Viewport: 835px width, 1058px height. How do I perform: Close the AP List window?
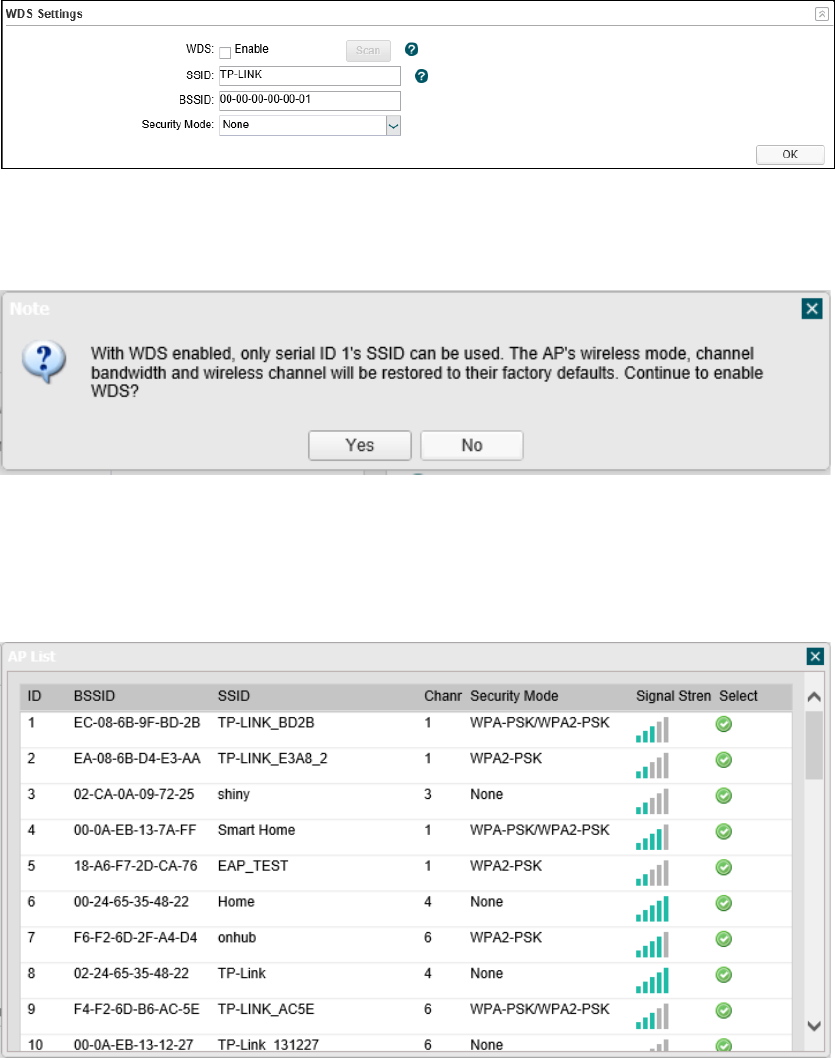[815, 657]
